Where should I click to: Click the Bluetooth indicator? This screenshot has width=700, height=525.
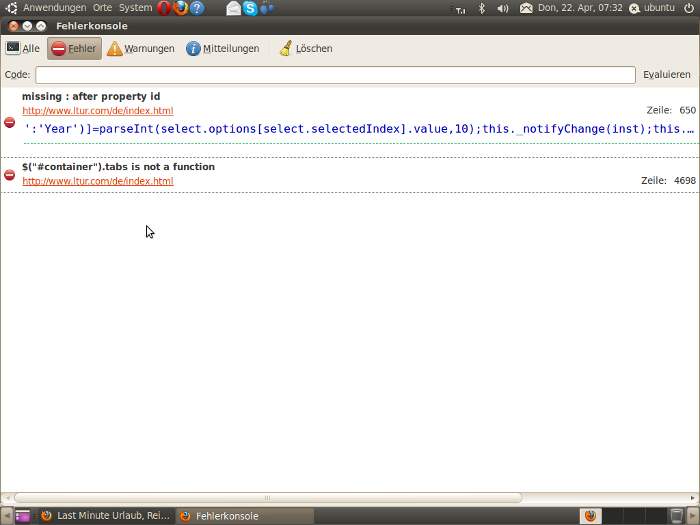482,8
